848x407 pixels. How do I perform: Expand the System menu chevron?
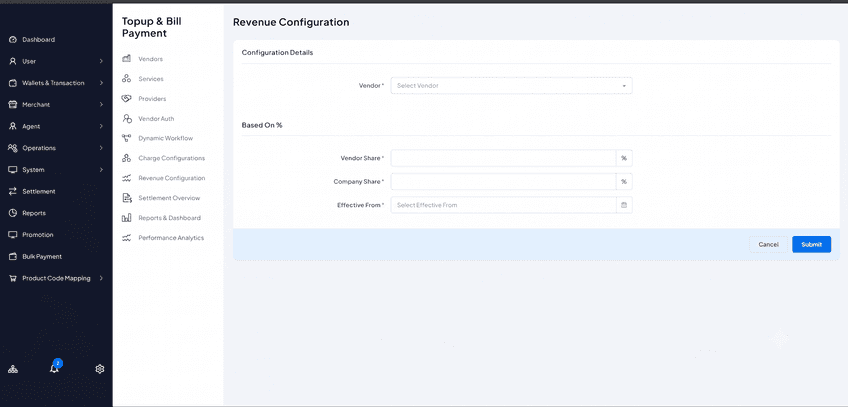[101, 170]
